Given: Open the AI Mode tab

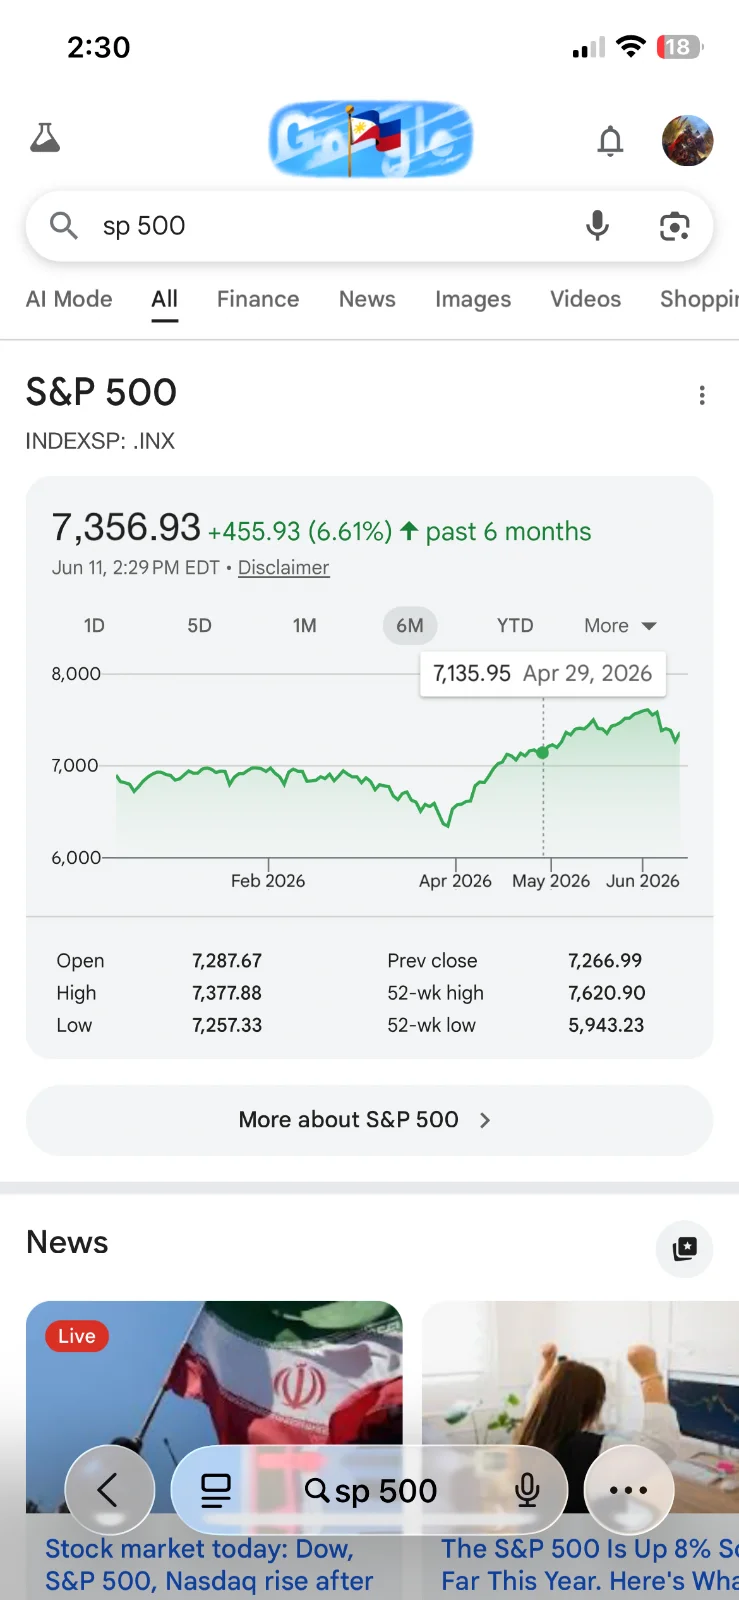Looking at the screenshot, I should 69,299.
